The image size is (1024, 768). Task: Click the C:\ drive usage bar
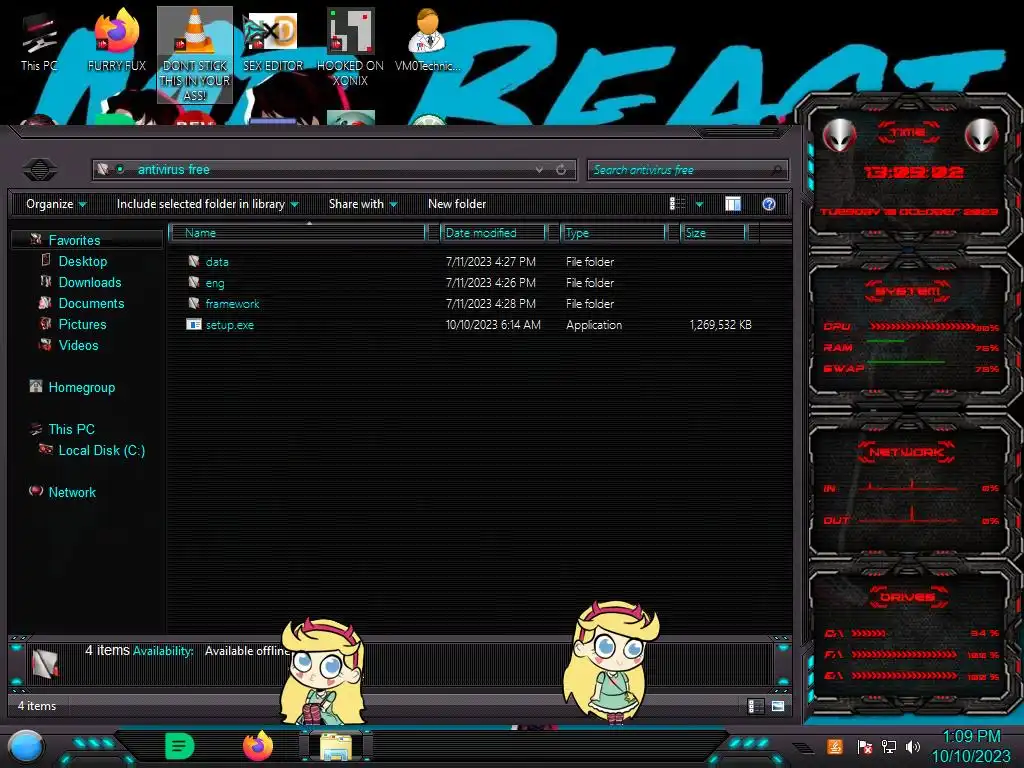pyautogui.click(x=869, y=633)
